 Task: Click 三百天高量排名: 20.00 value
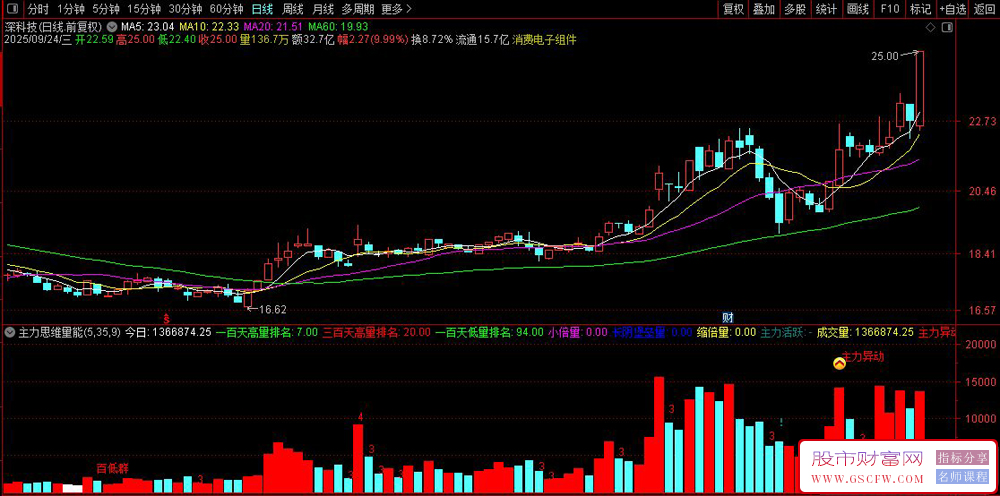tap(376, 332)
